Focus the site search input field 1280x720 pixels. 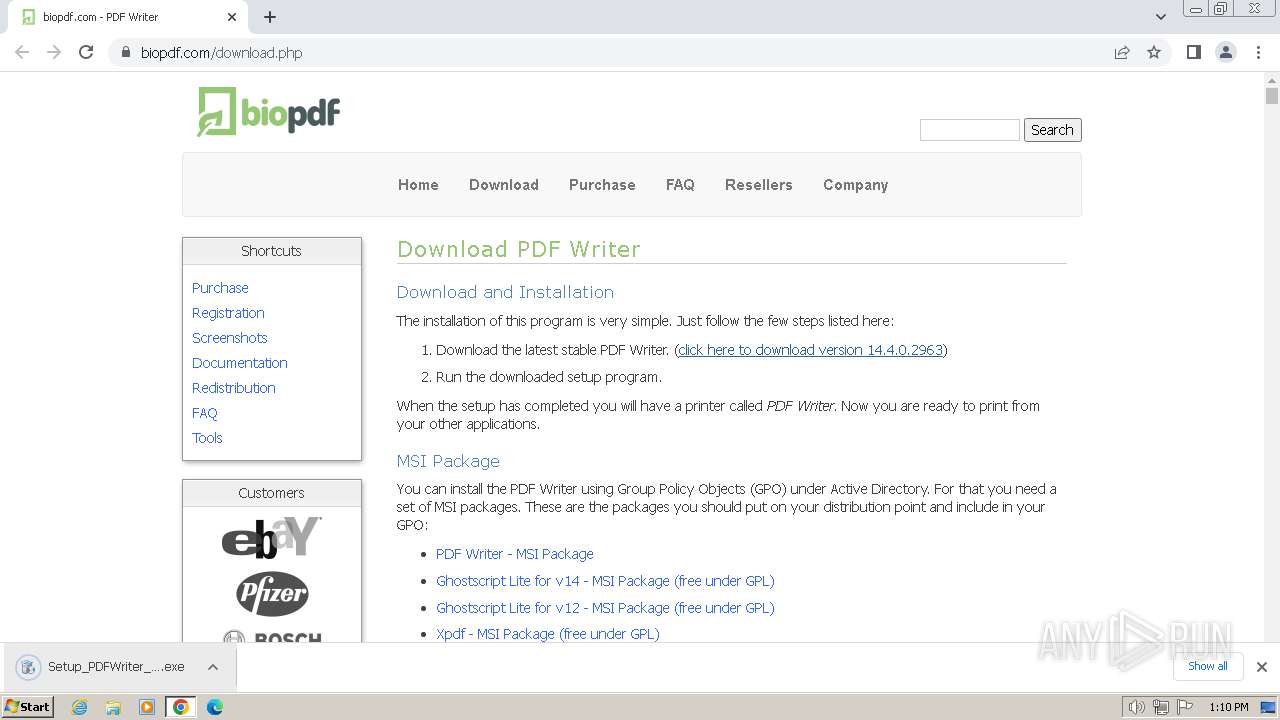[x=969, y=130]
